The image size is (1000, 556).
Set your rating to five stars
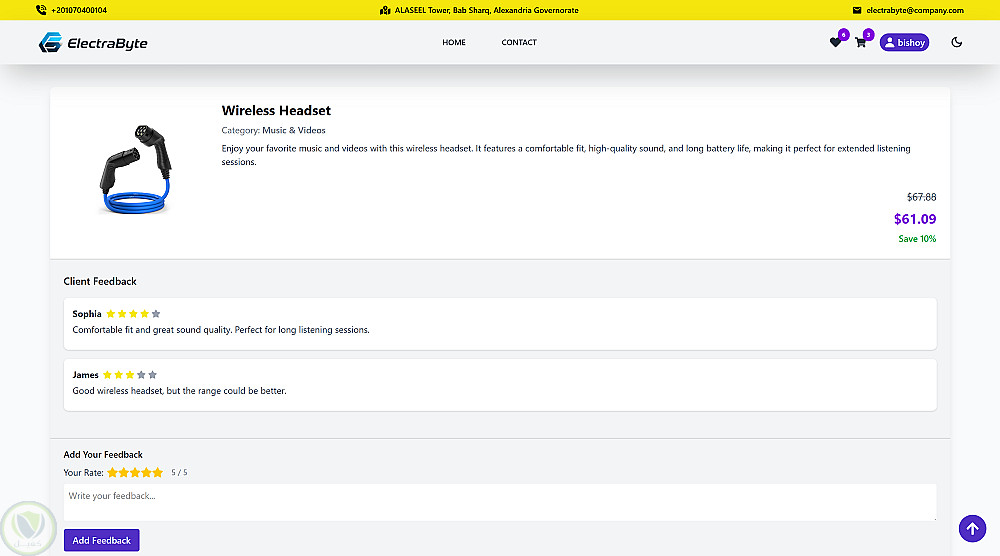157,473
